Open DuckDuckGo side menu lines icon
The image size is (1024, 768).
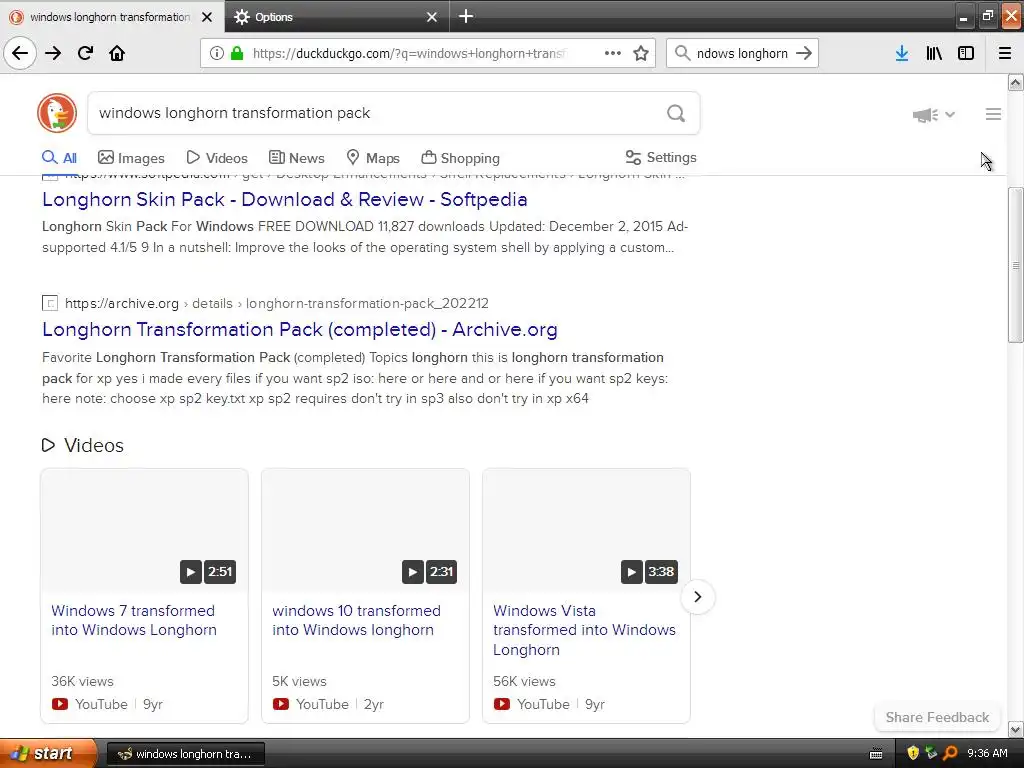tap(993, 114)
